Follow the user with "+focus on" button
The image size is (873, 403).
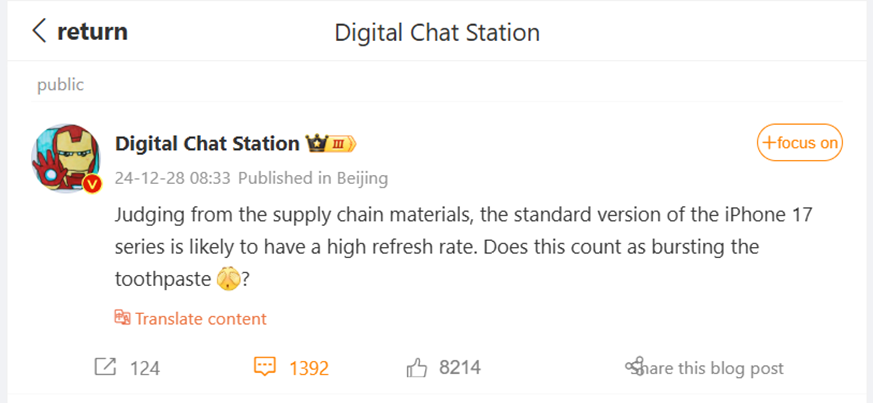click(x=799, y=143)
